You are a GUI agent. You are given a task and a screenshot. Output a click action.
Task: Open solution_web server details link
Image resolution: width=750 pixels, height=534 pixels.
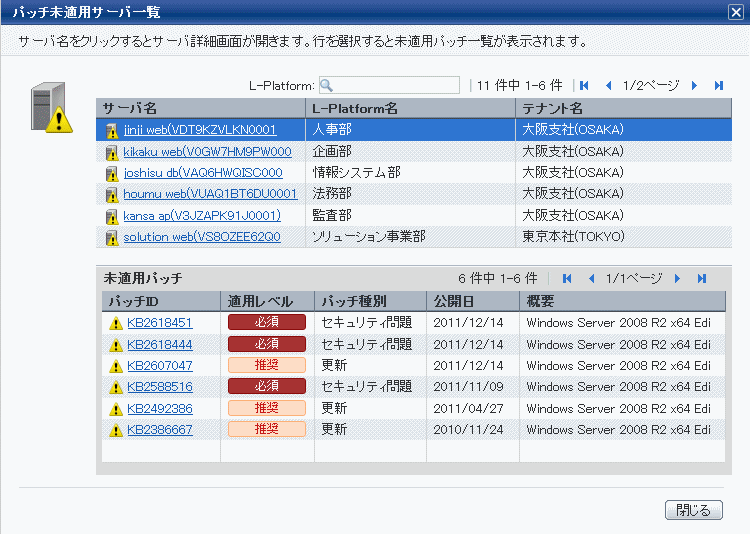coord(202,237)
